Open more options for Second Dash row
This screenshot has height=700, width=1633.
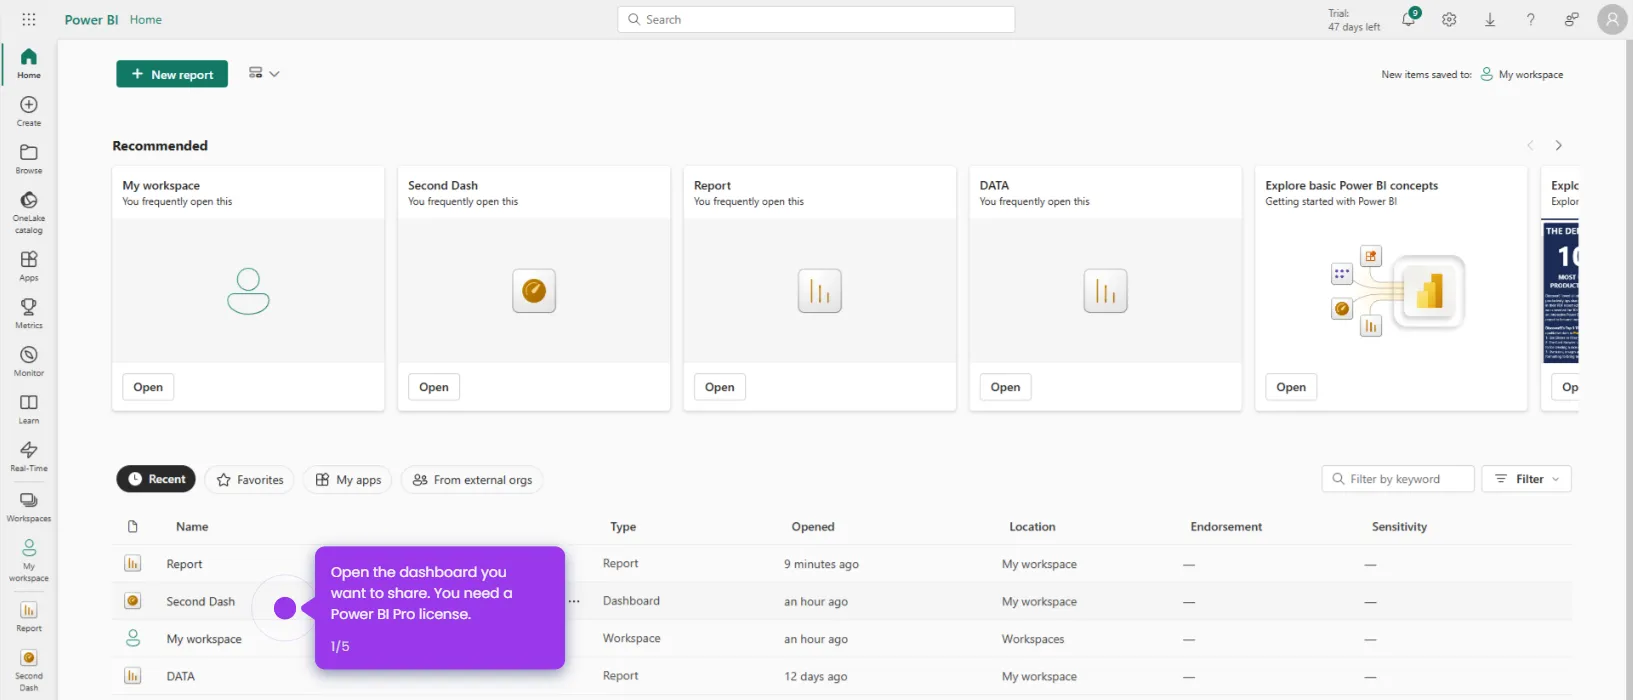[x=574, y=601]
